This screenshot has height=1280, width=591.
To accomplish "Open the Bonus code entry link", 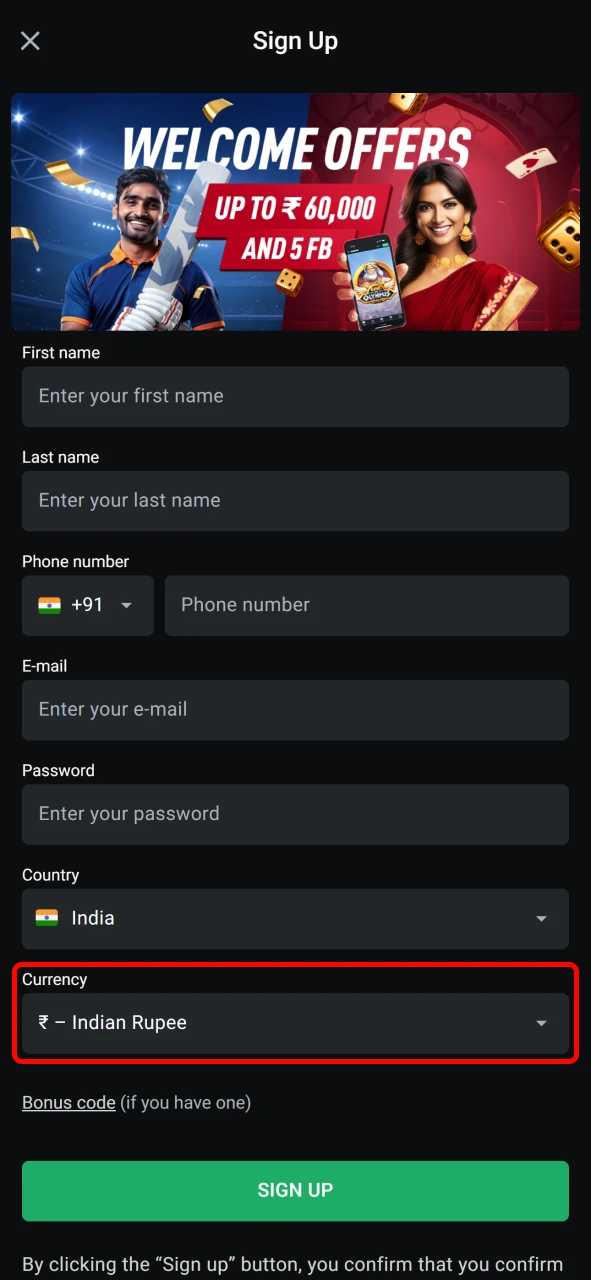I will tap(68, 1102).
